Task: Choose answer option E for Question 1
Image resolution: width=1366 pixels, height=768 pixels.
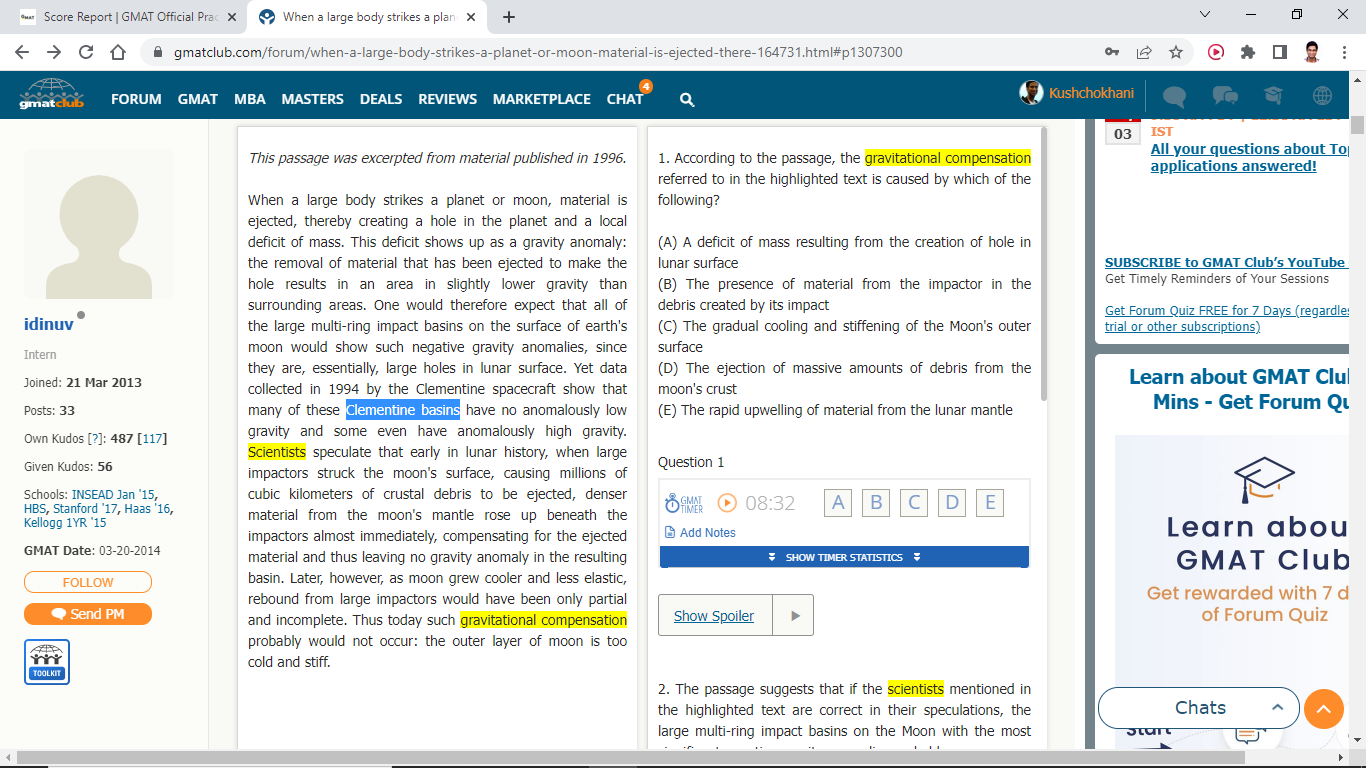Action: point(990,503)
